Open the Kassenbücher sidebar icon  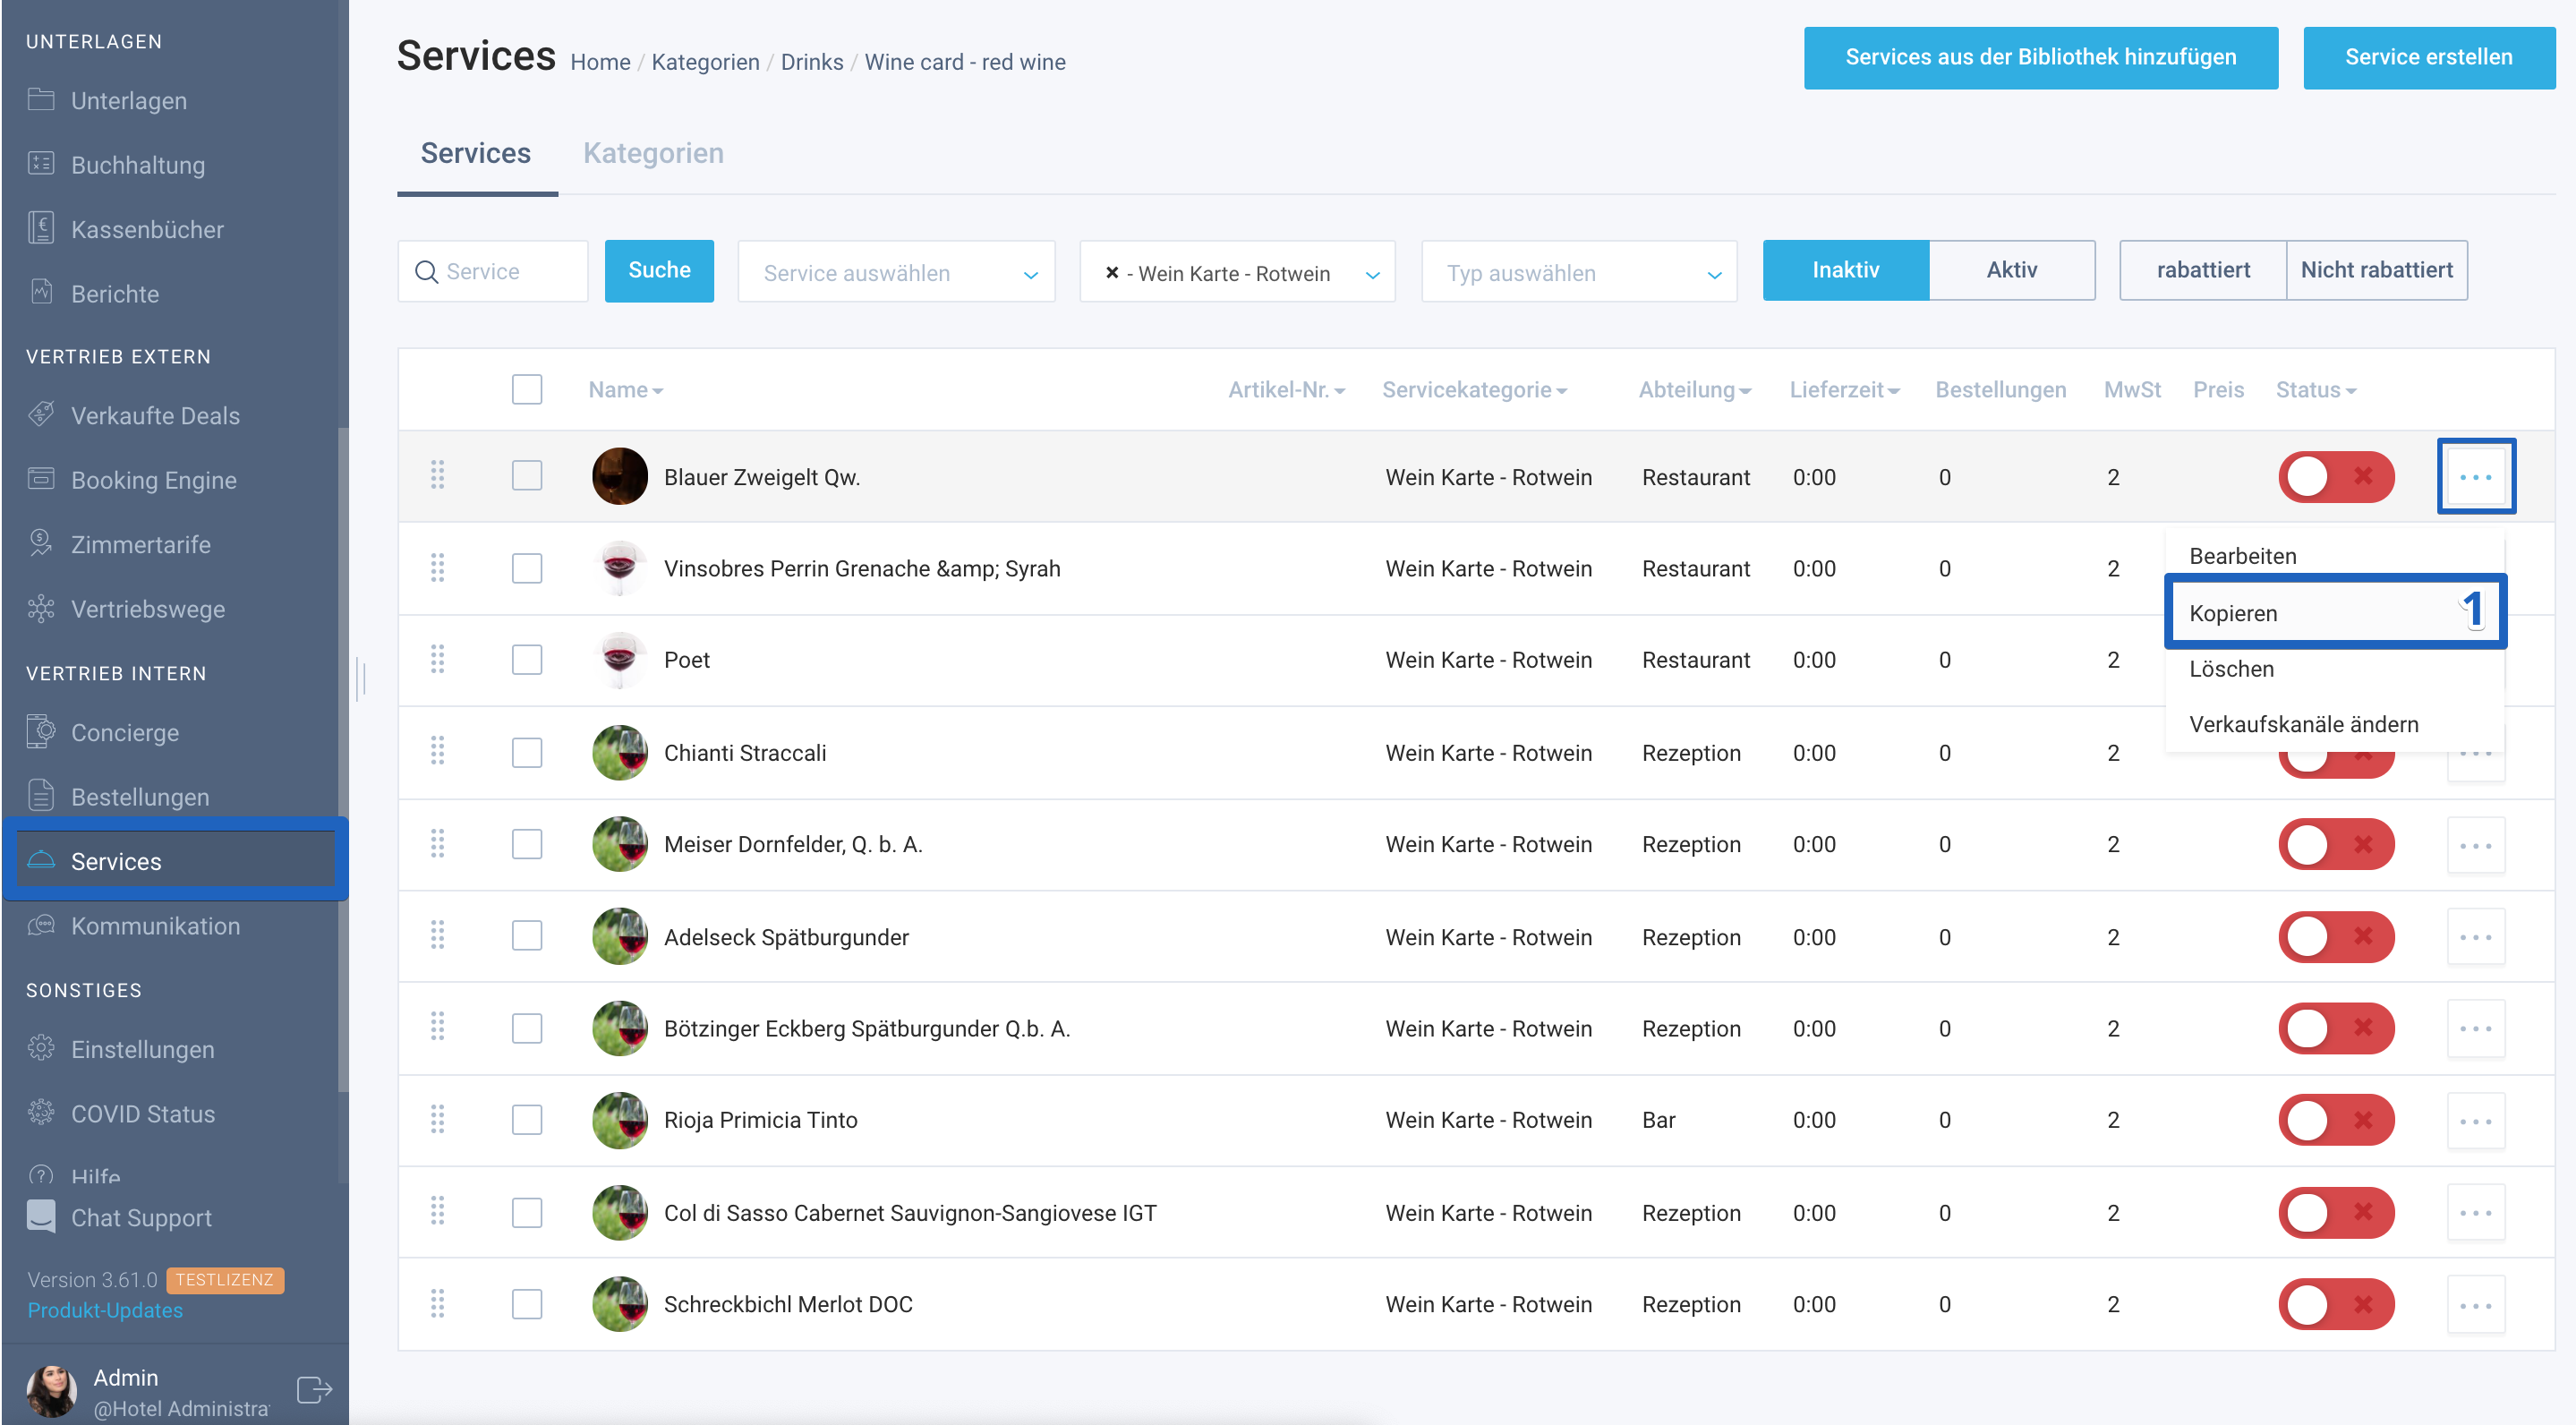tap(41, 229)
